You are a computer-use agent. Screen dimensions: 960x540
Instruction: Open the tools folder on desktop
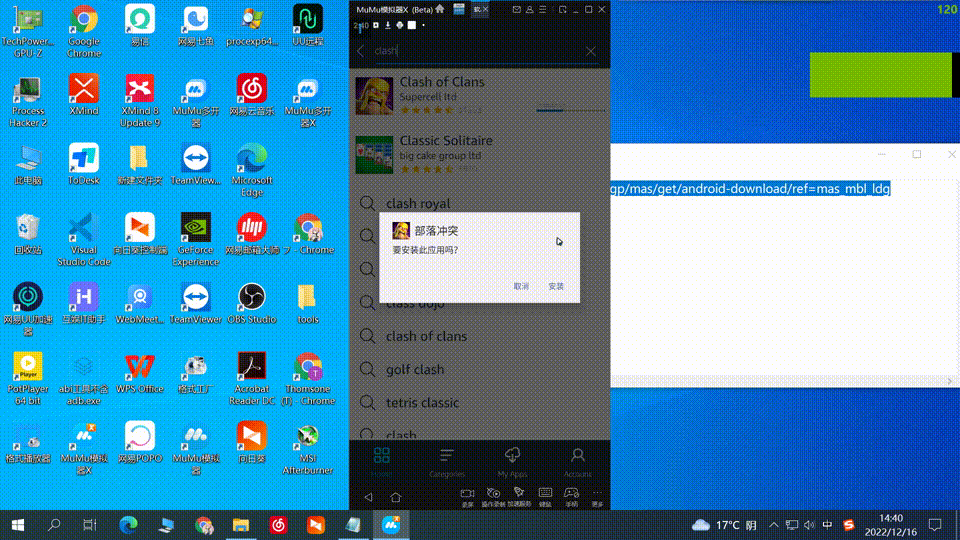coord(307,303)
